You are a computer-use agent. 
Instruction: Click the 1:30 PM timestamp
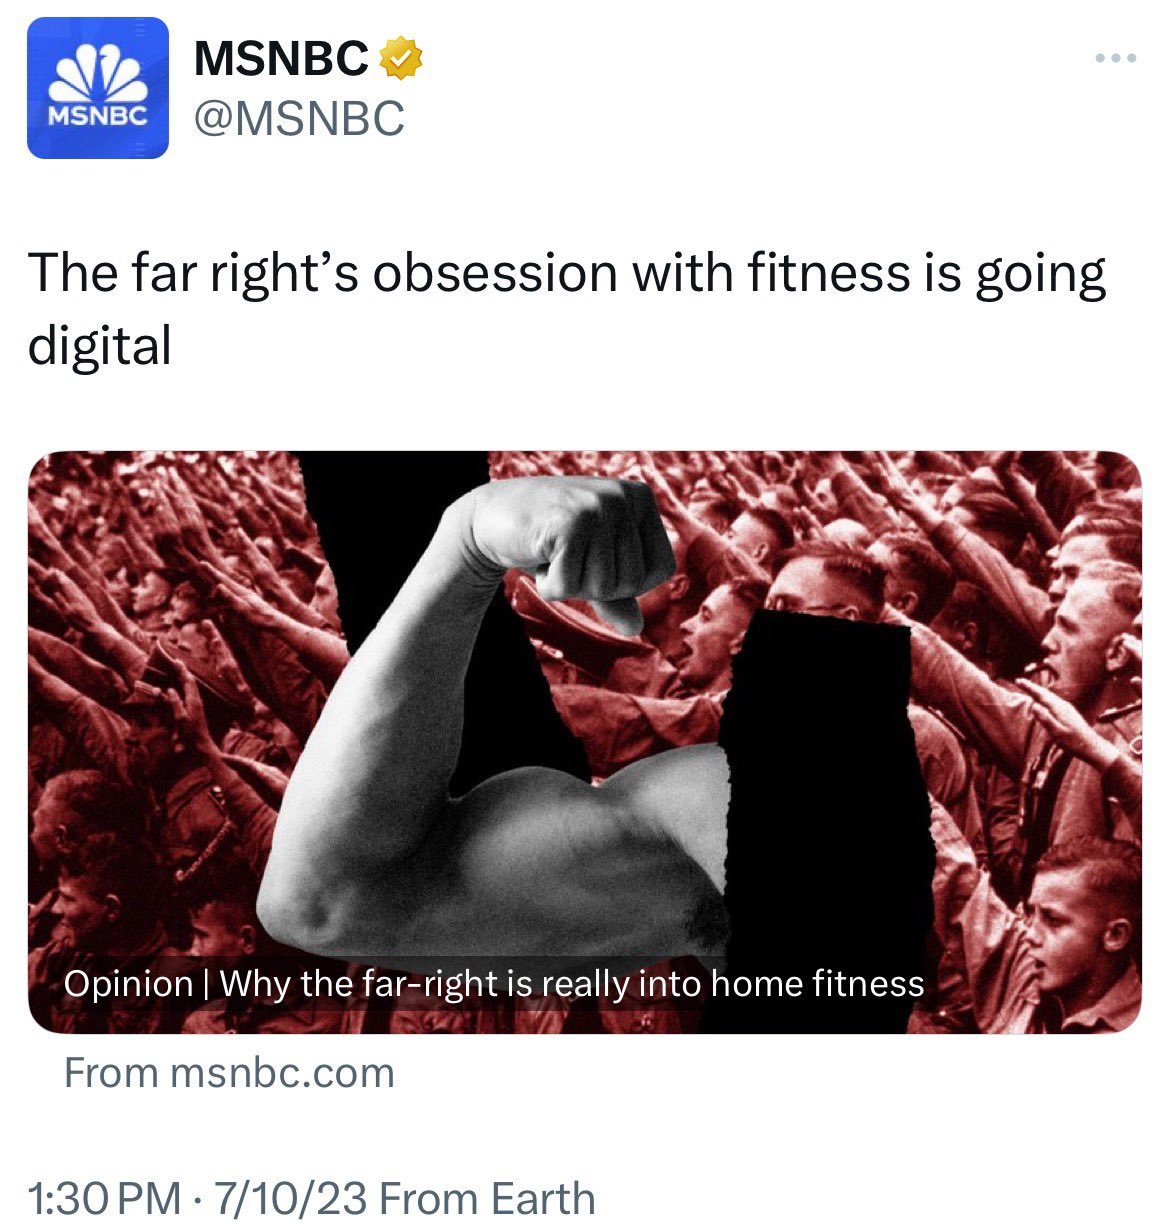[105, 1198]
